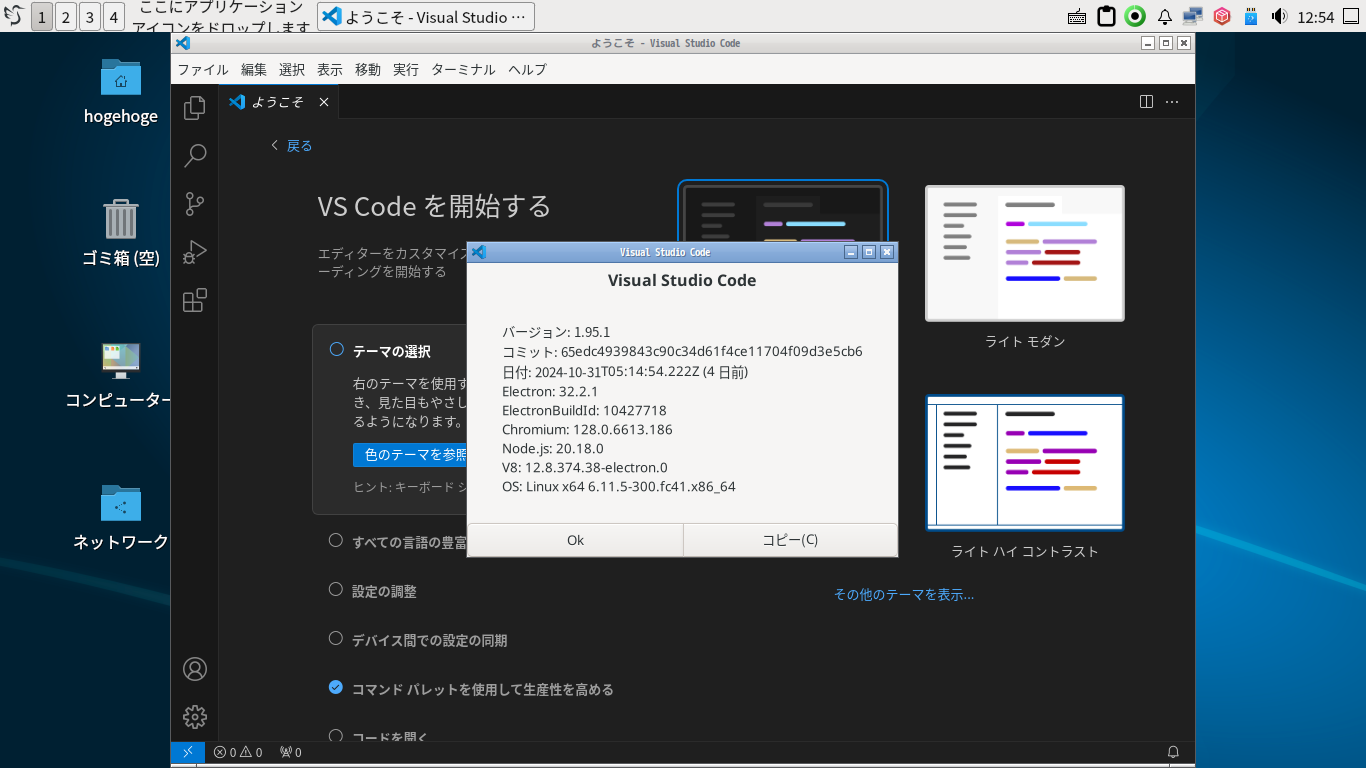Choose the ライト ハイ コントラスト theme preview
Image resolution: width=1366 pixels, height=768 pixels.
coord(1025,462)
